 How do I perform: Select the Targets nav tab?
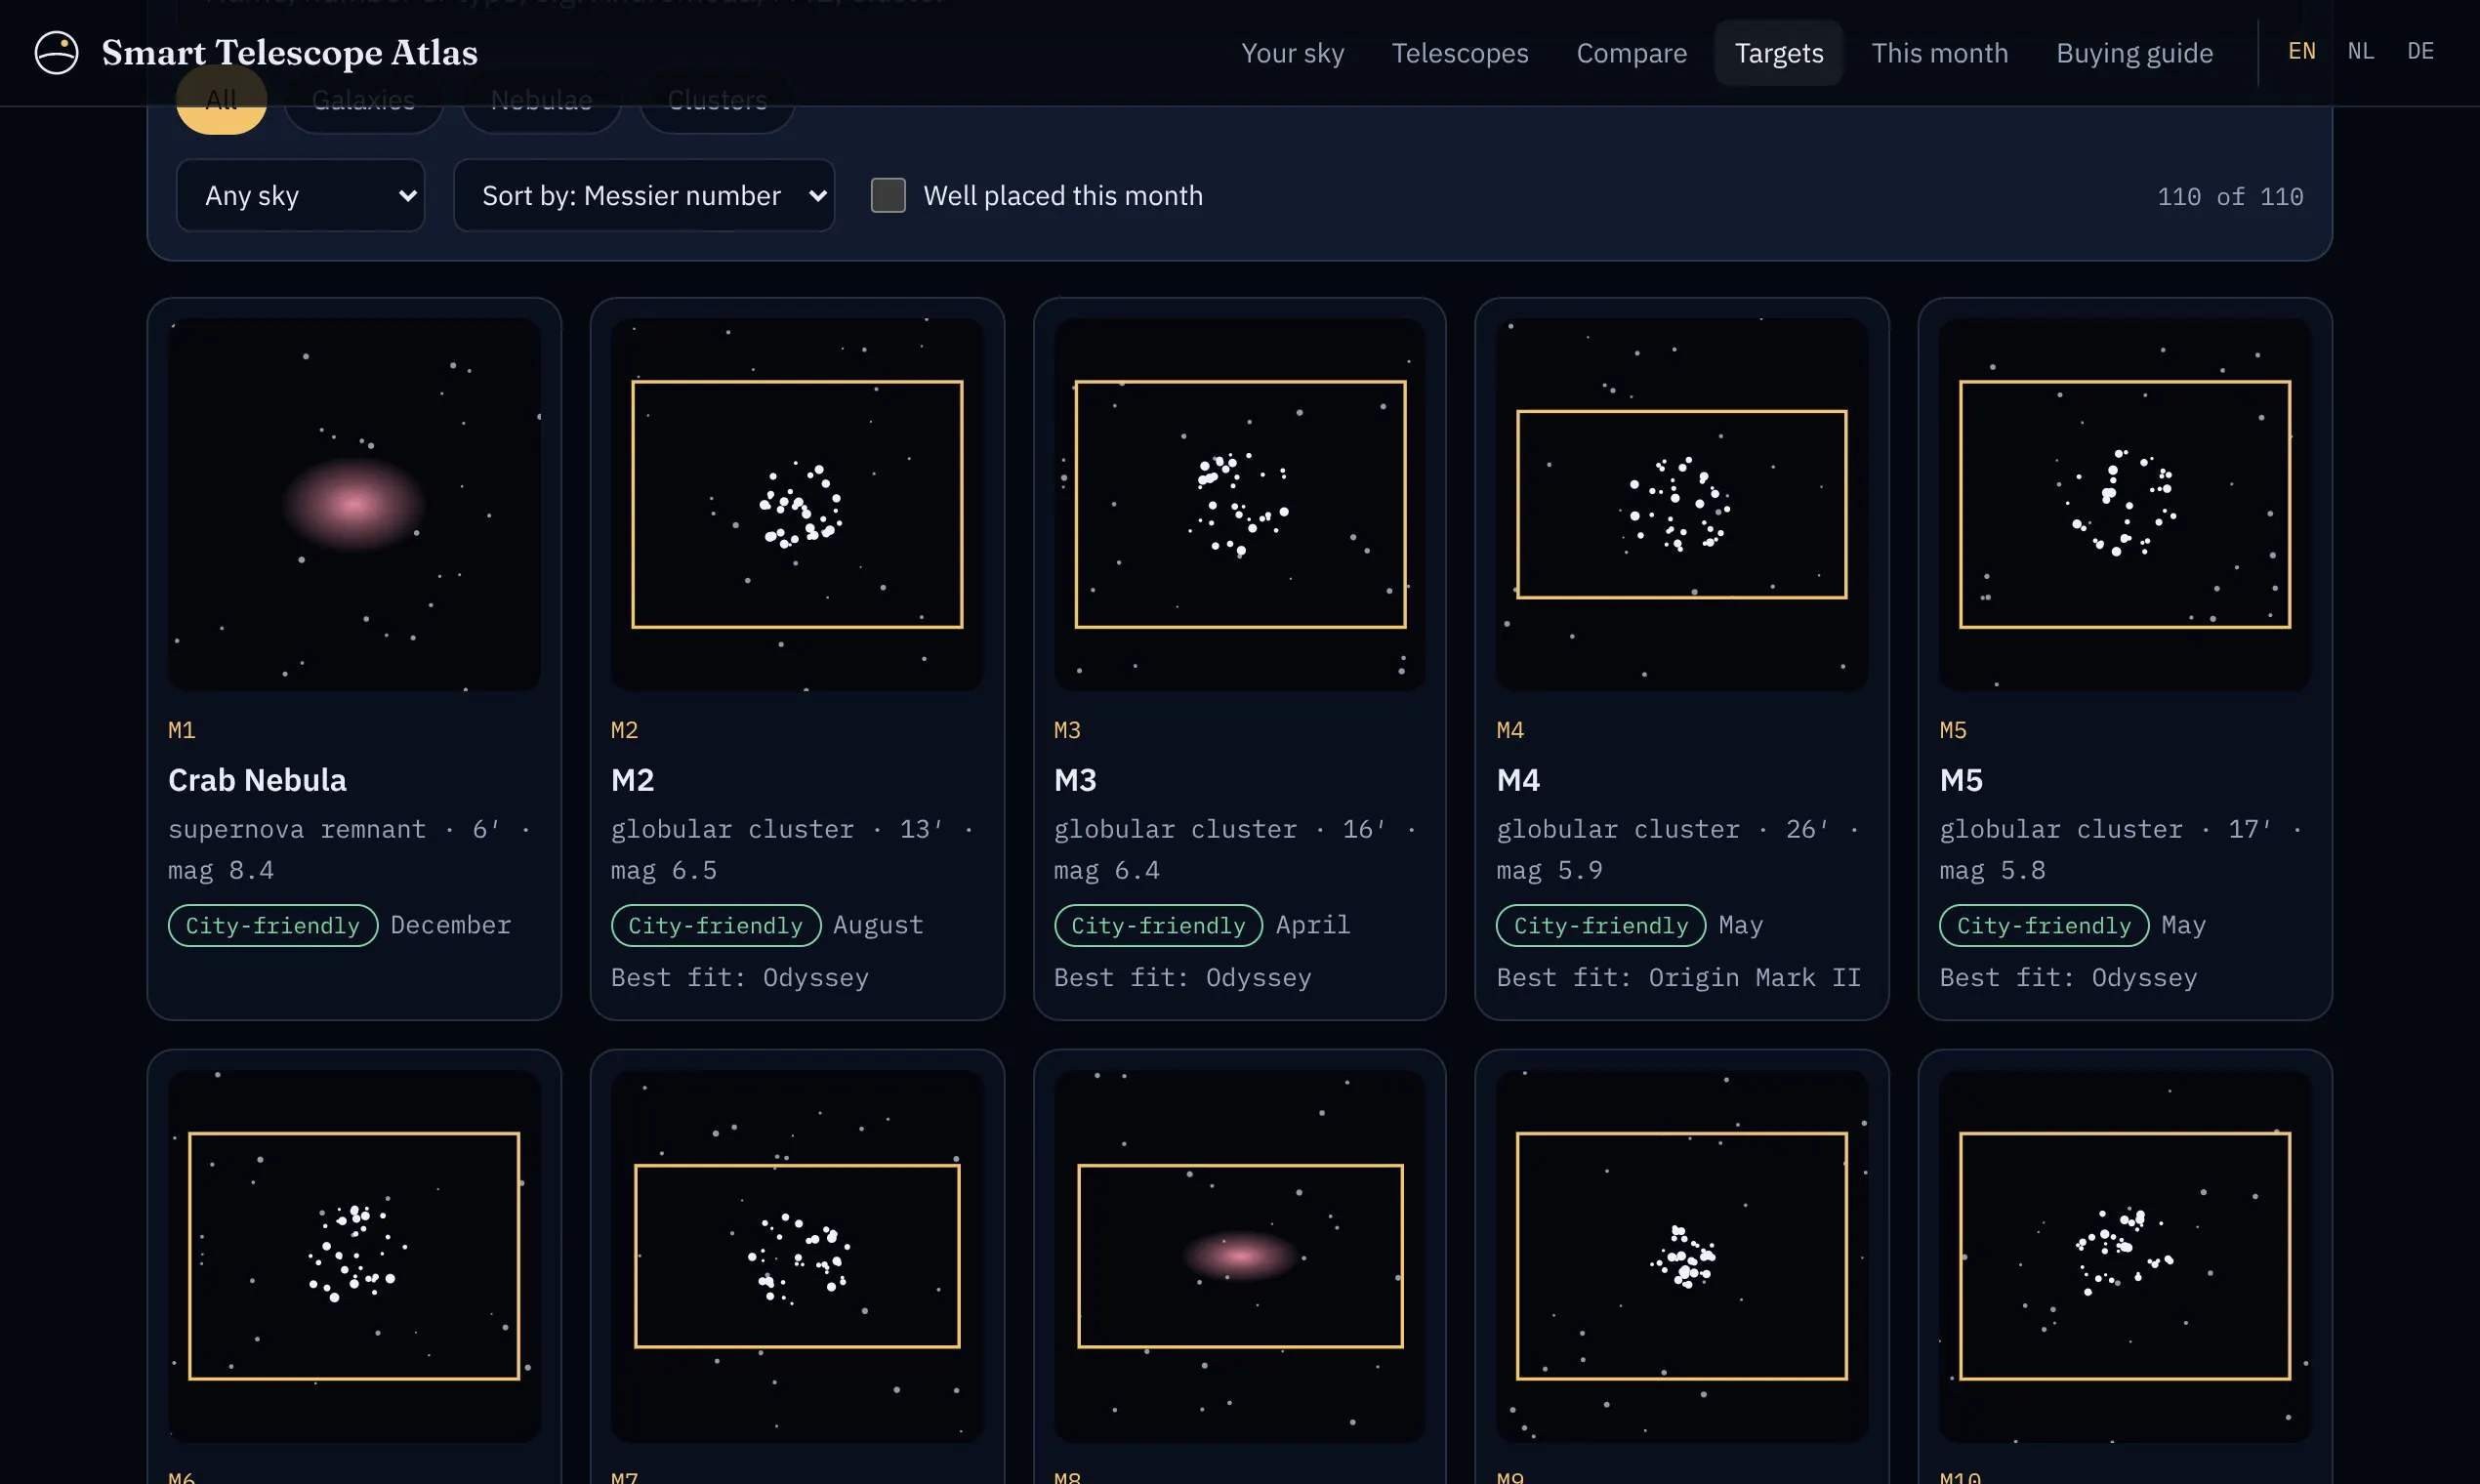(x=1778, y=53)
